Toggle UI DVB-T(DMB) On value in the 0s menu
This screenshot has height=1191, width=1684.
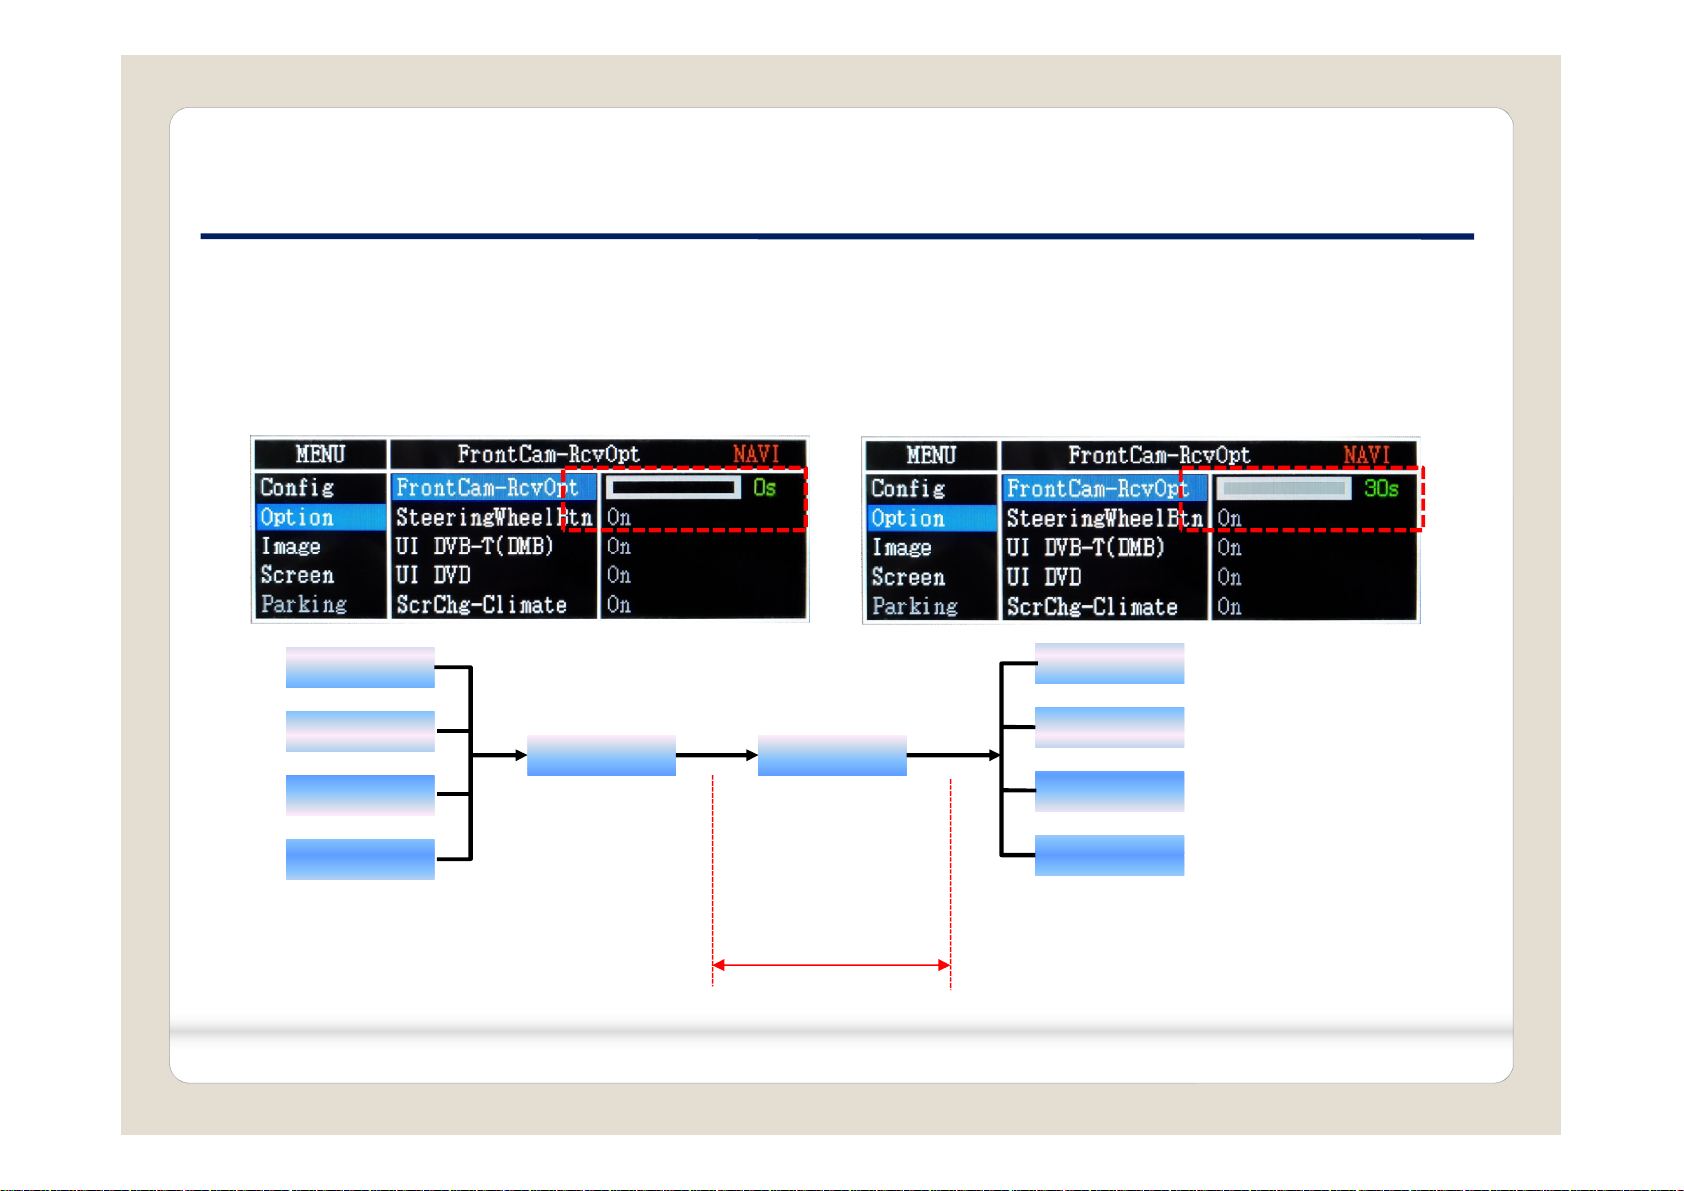tap(619, 547)
